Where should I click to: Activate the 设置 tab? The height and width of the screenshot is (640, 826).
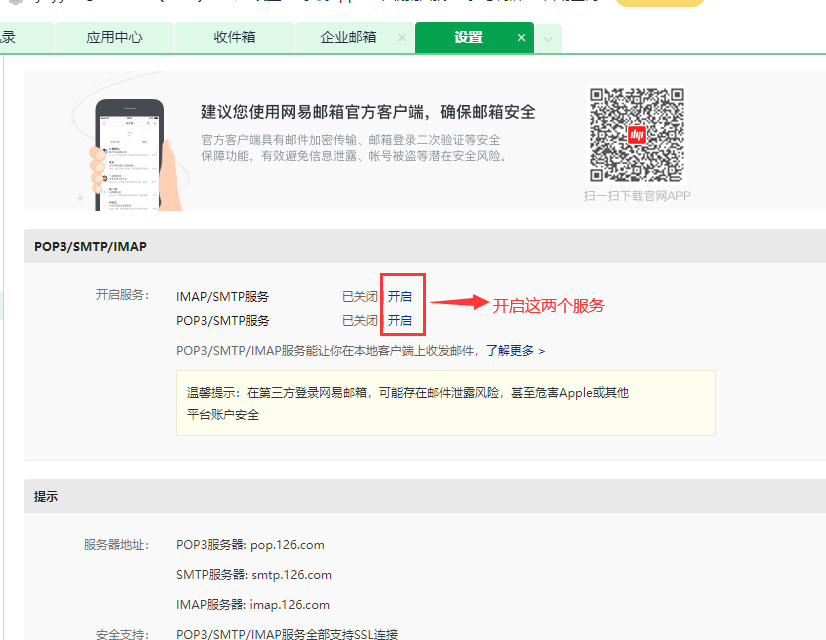[x=468, y=37]
